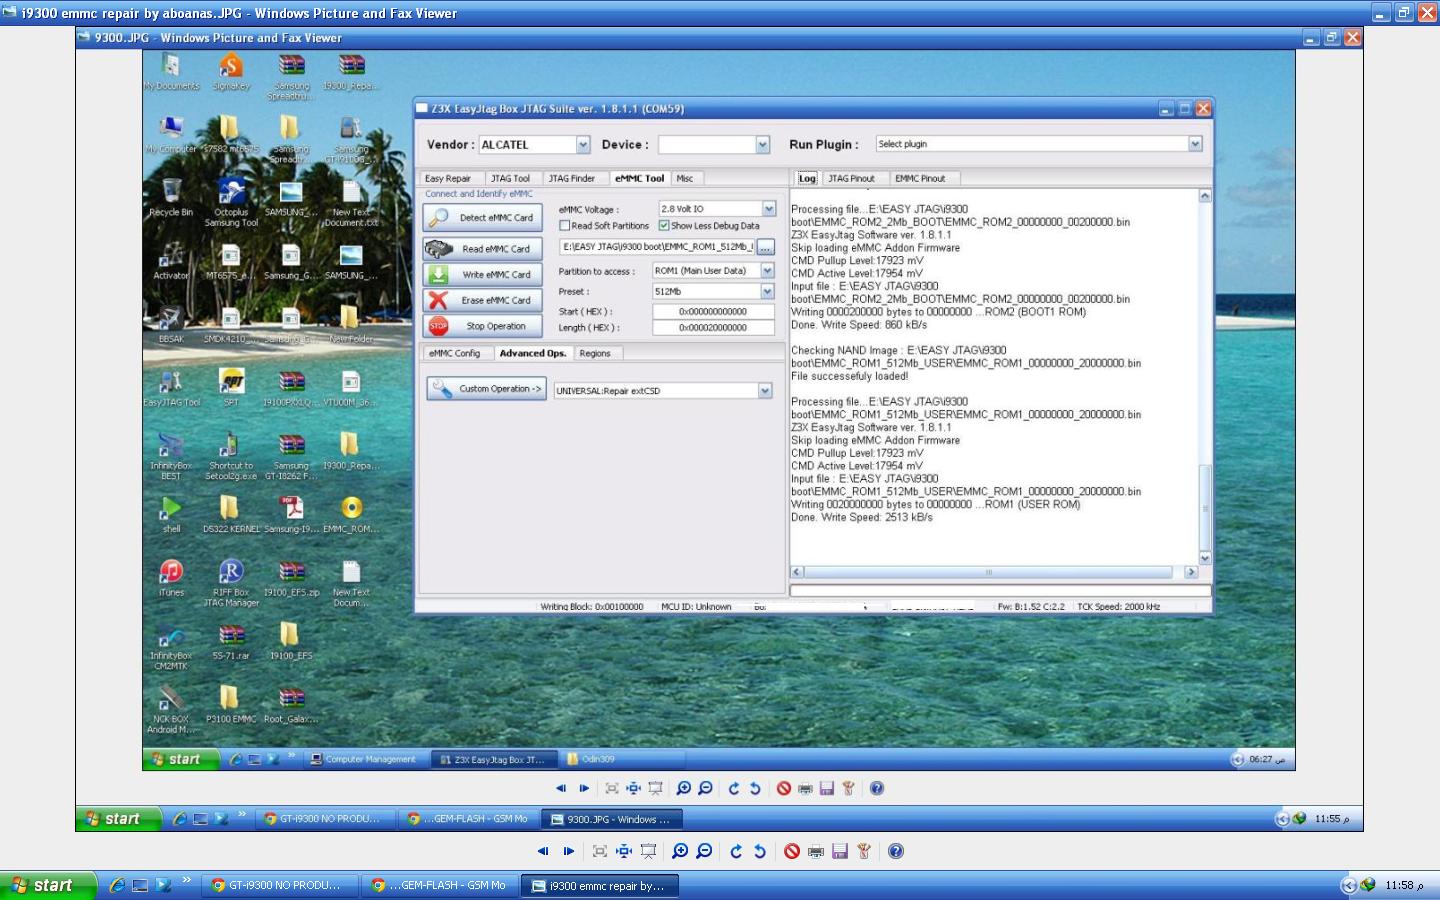Click Delete in the 9300.JPG viewer toolbar
1440x900 pixels.
[784, 788]
